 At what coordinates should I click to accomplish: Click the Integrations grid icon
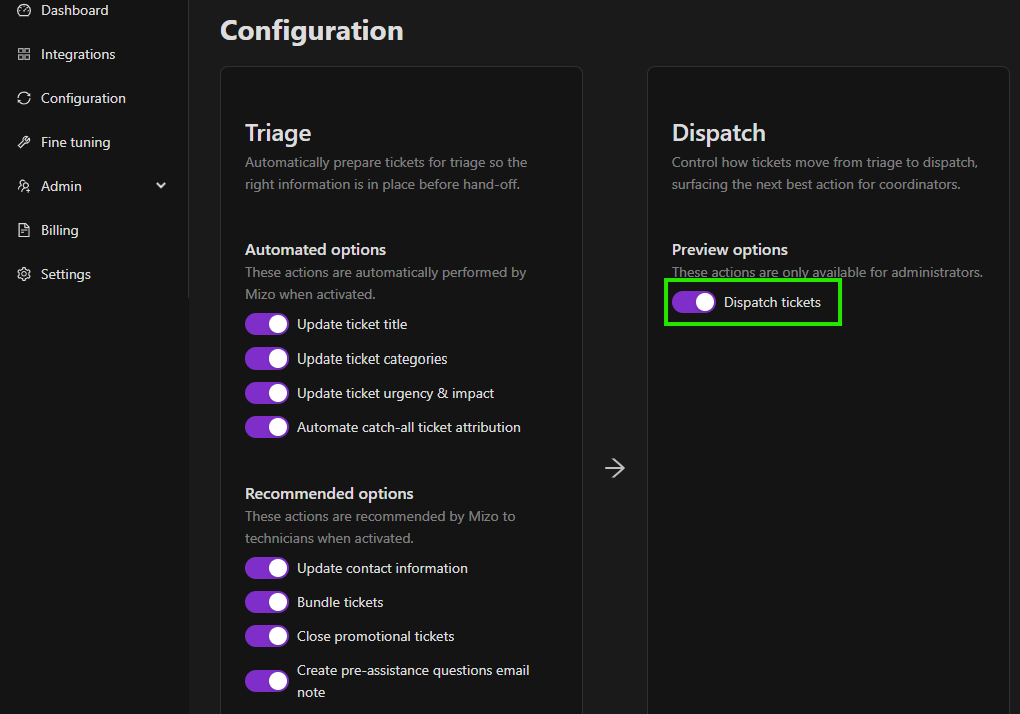[24, 54]
